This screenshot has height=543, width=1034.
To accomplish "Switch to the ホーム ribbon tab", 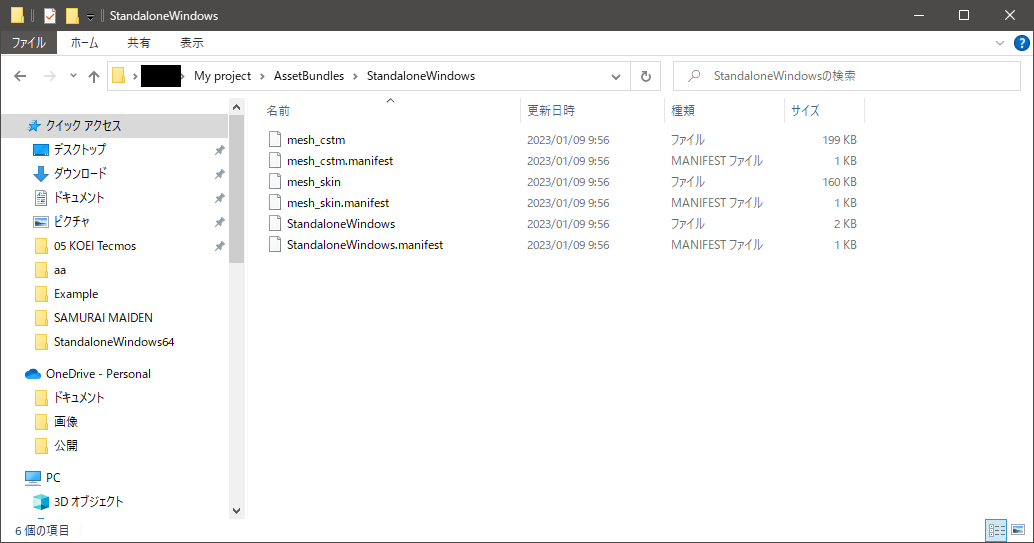I will 84,43.
